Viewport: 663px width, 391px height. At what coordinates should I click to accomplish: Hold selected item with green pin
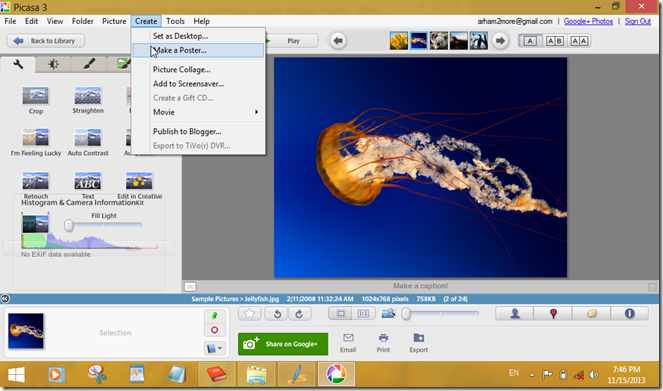point(214,316)
